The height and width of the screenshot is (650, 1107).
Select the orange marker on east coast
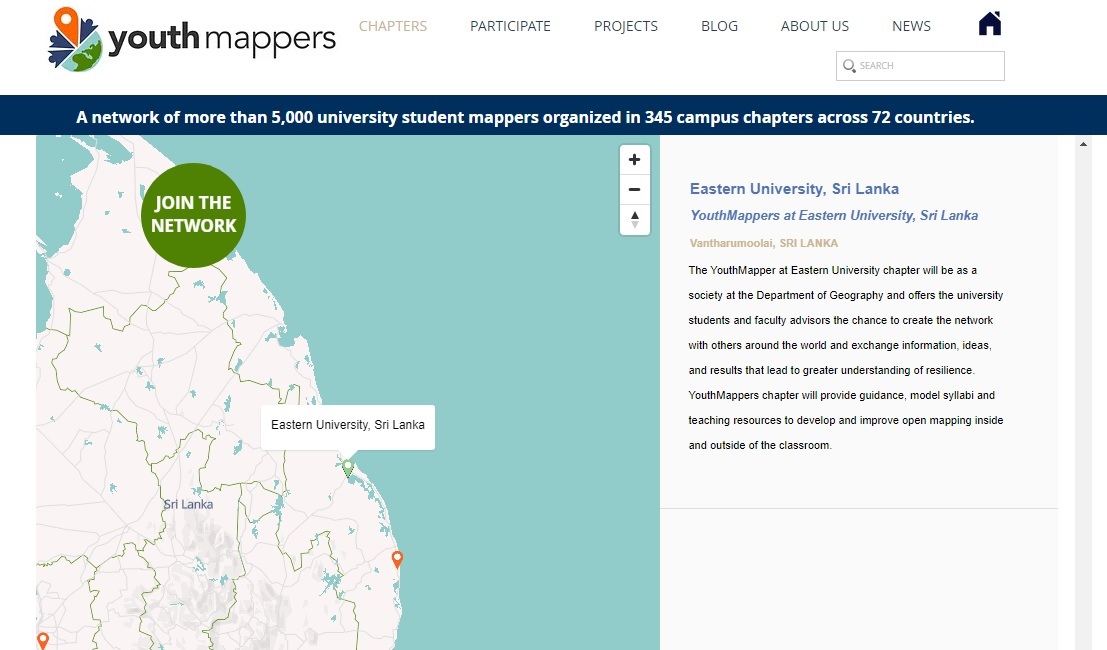click(x=397, y=559)
